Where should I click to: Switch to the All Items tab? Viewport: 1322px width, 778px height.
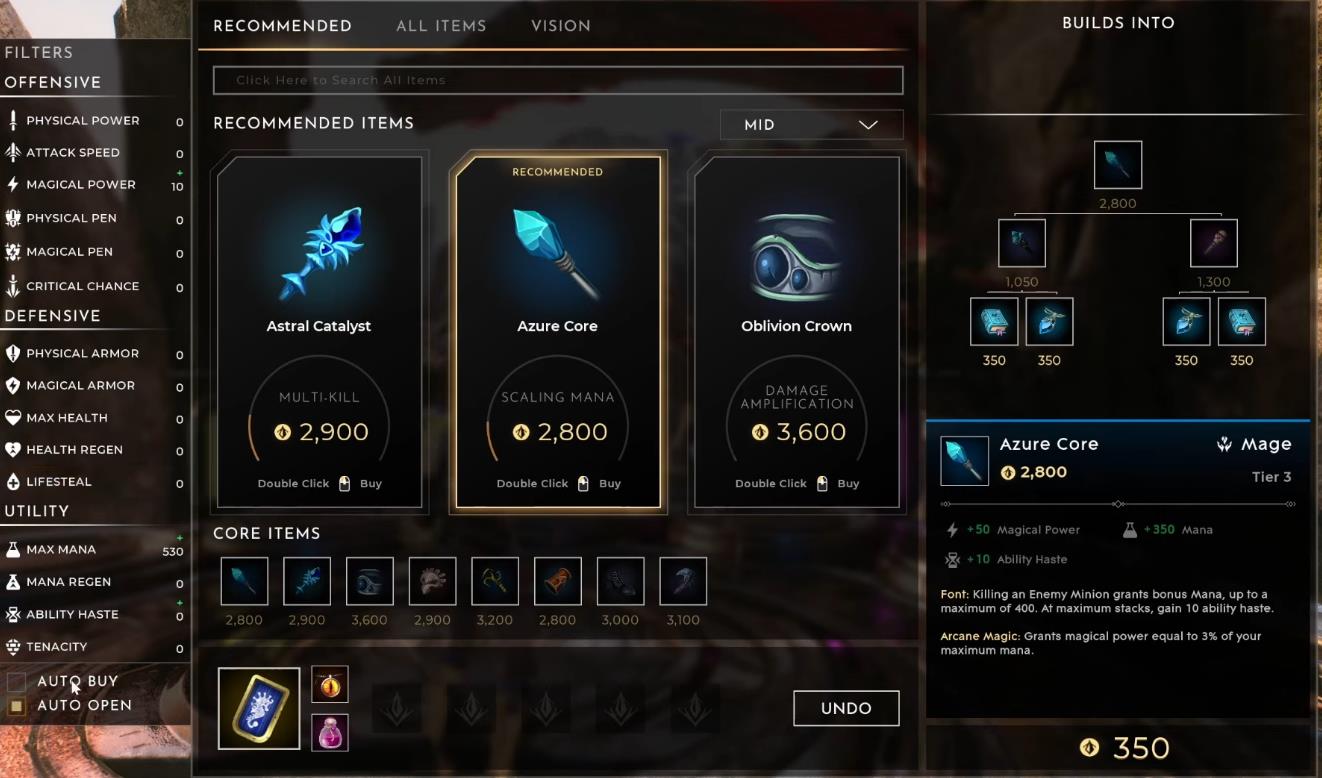coord(441,26)
